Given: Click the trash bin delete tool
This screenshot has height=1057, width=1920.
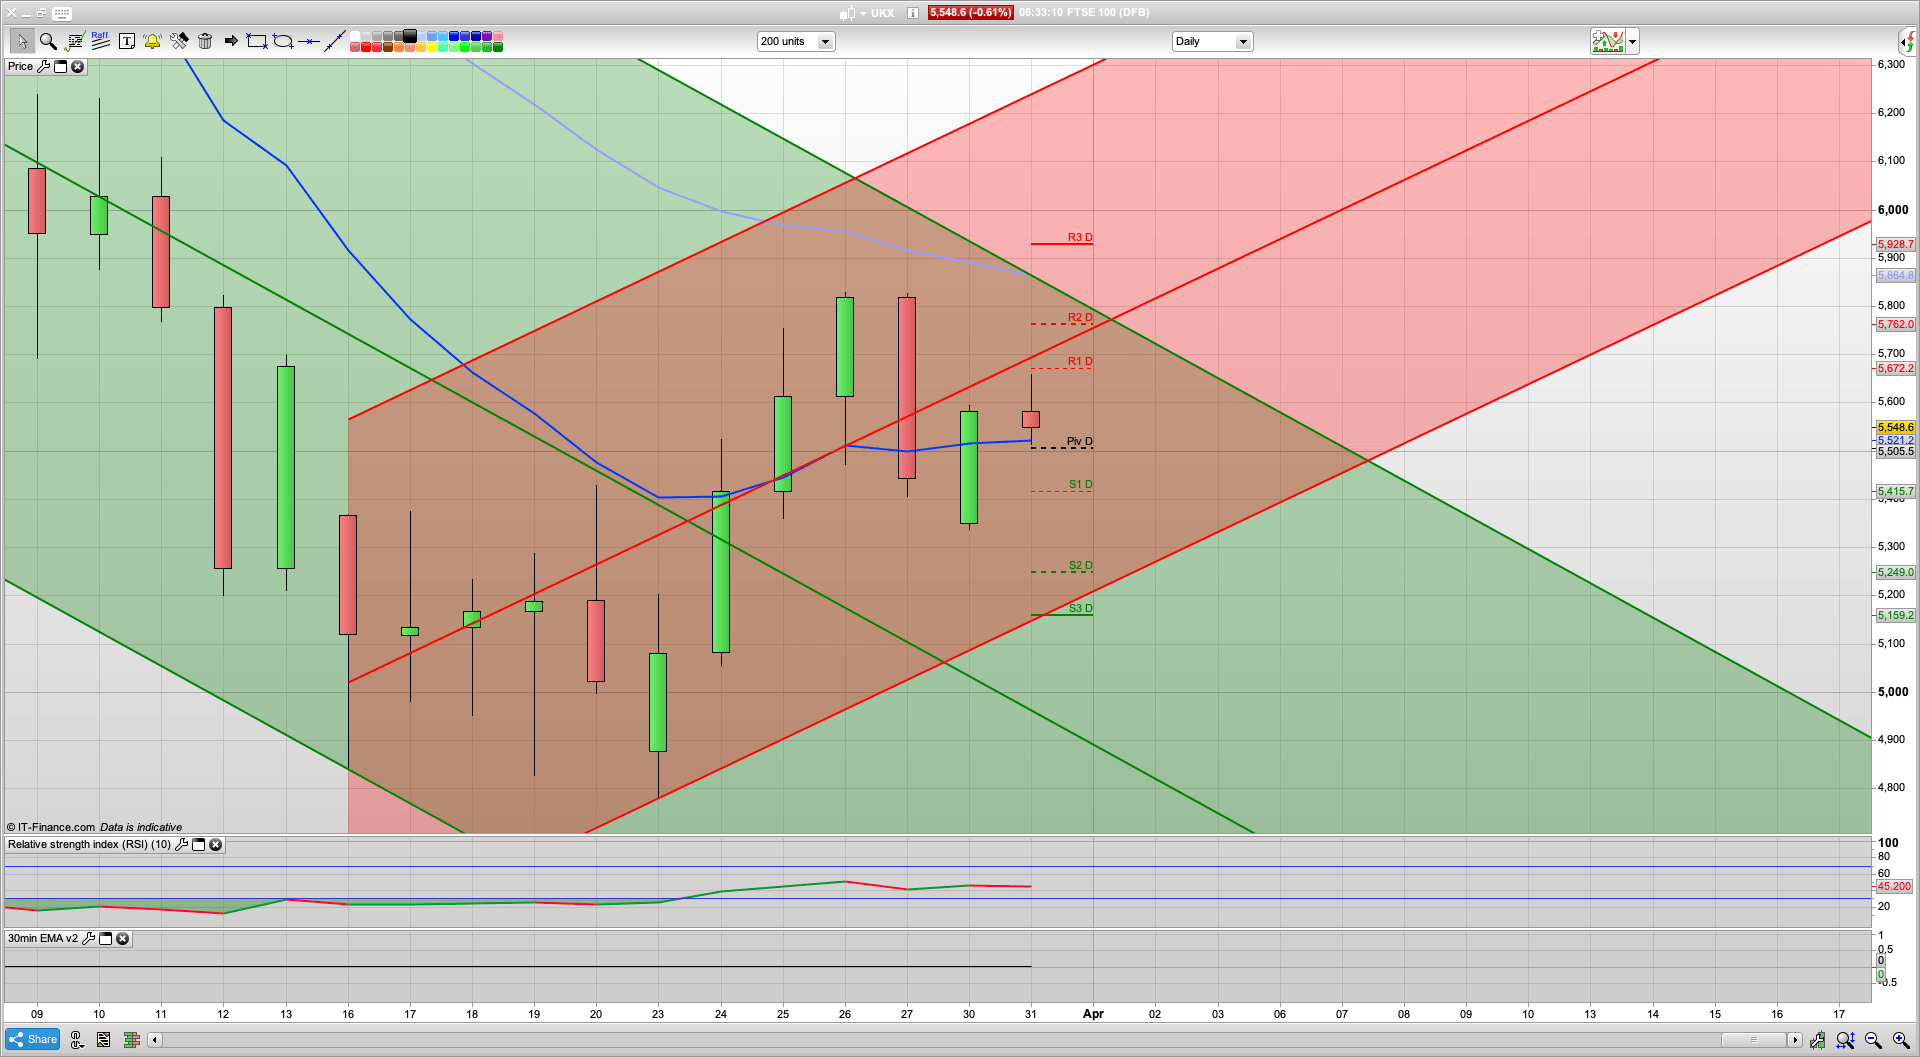Looking at the screenshot, I should 205,41.
